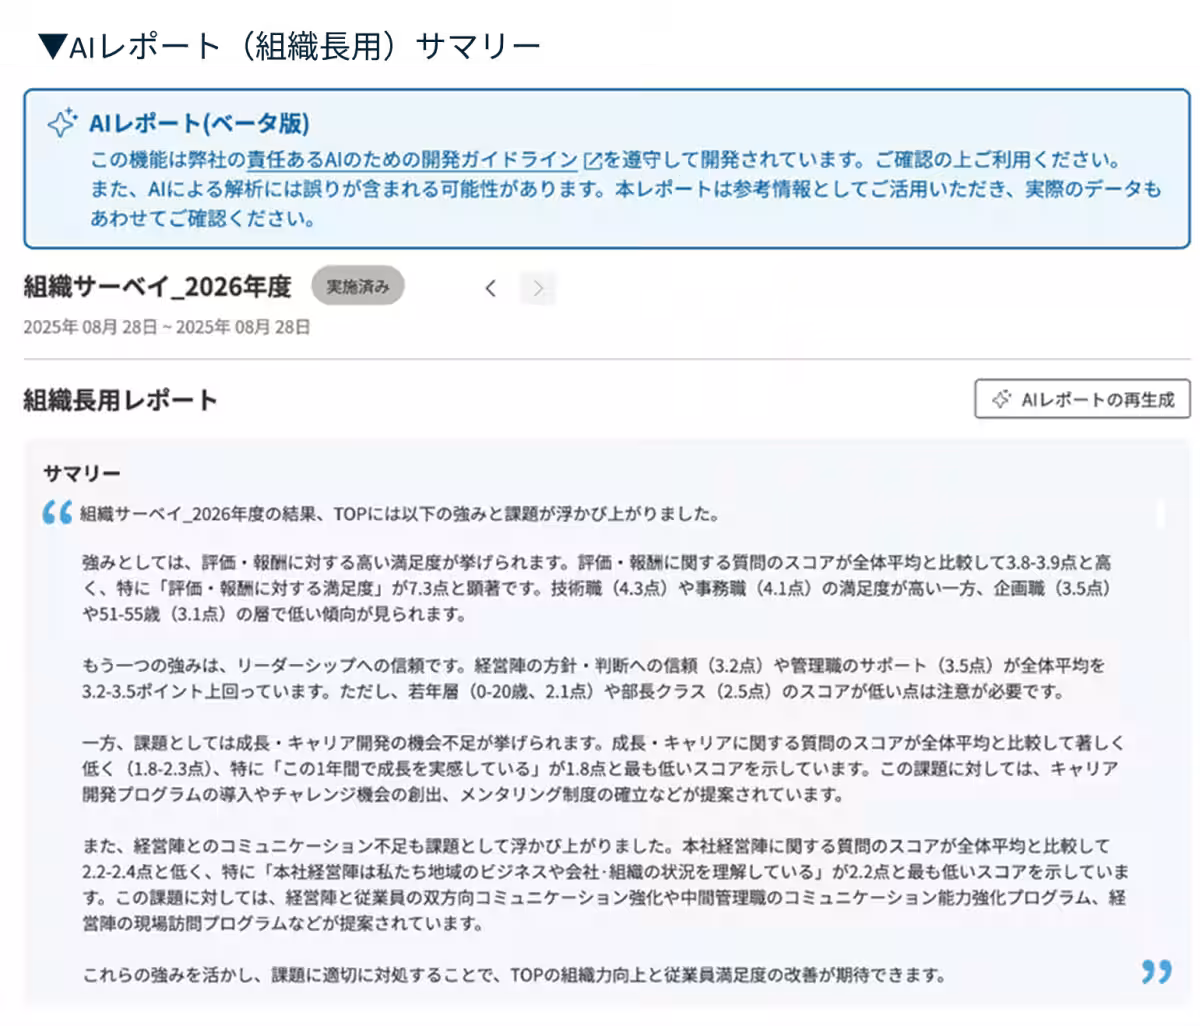Select the 組織サーベイ_2026年度 survey title

(x=155, y=287)
